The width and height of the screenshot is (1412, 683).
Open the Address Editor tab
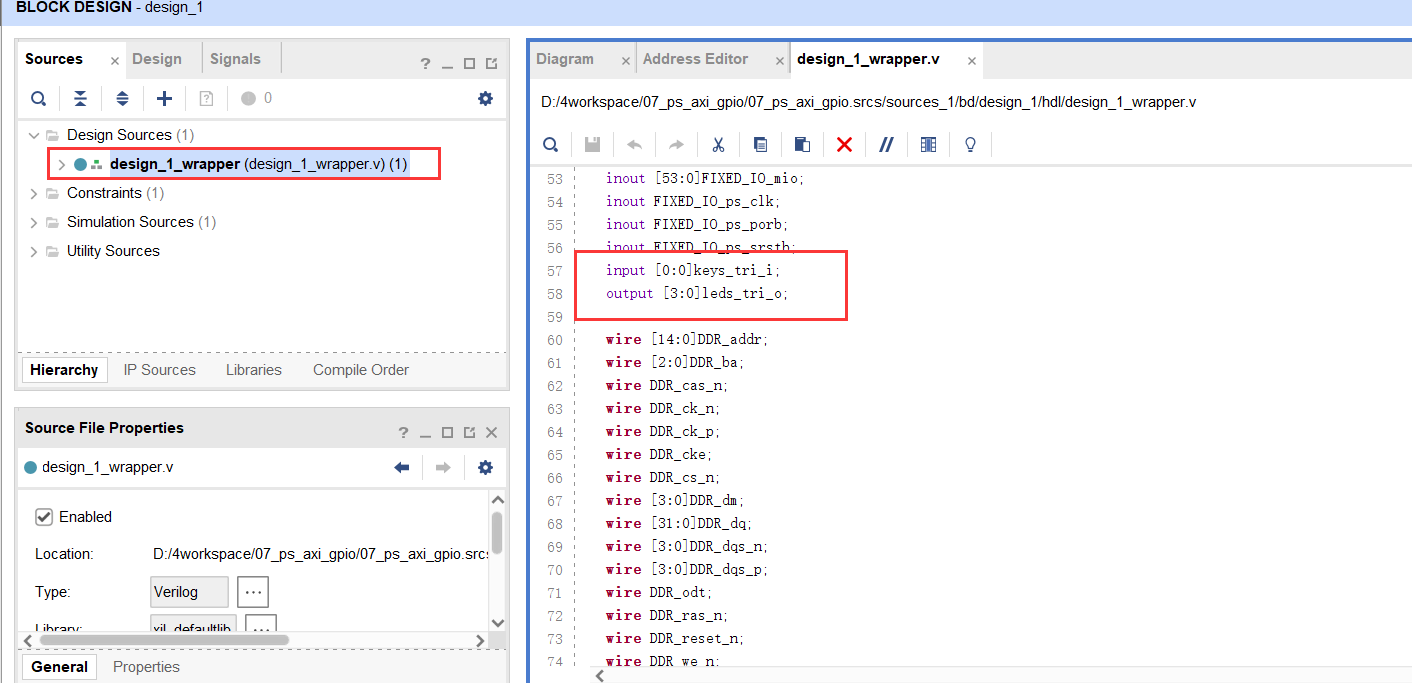coord(695,59)
